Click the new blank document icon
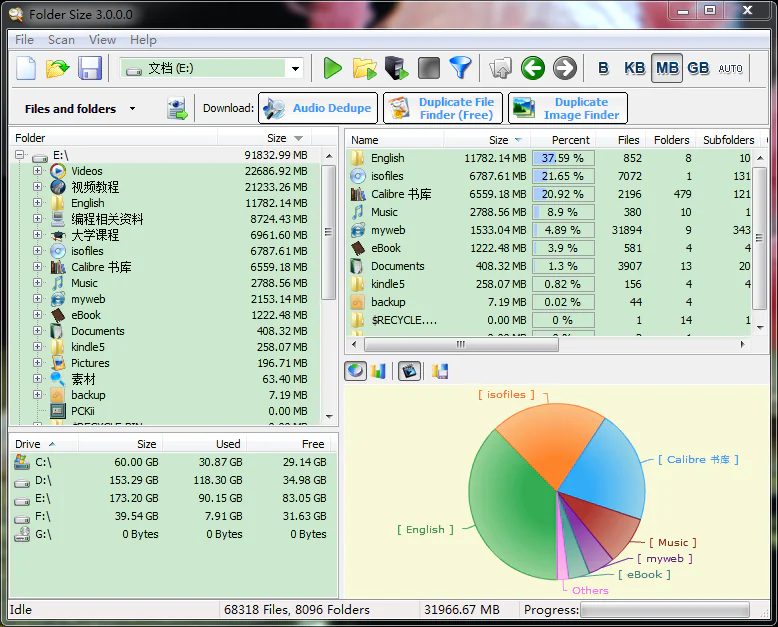The height and width of the screenshot is (627, 778). pos(26,68)
